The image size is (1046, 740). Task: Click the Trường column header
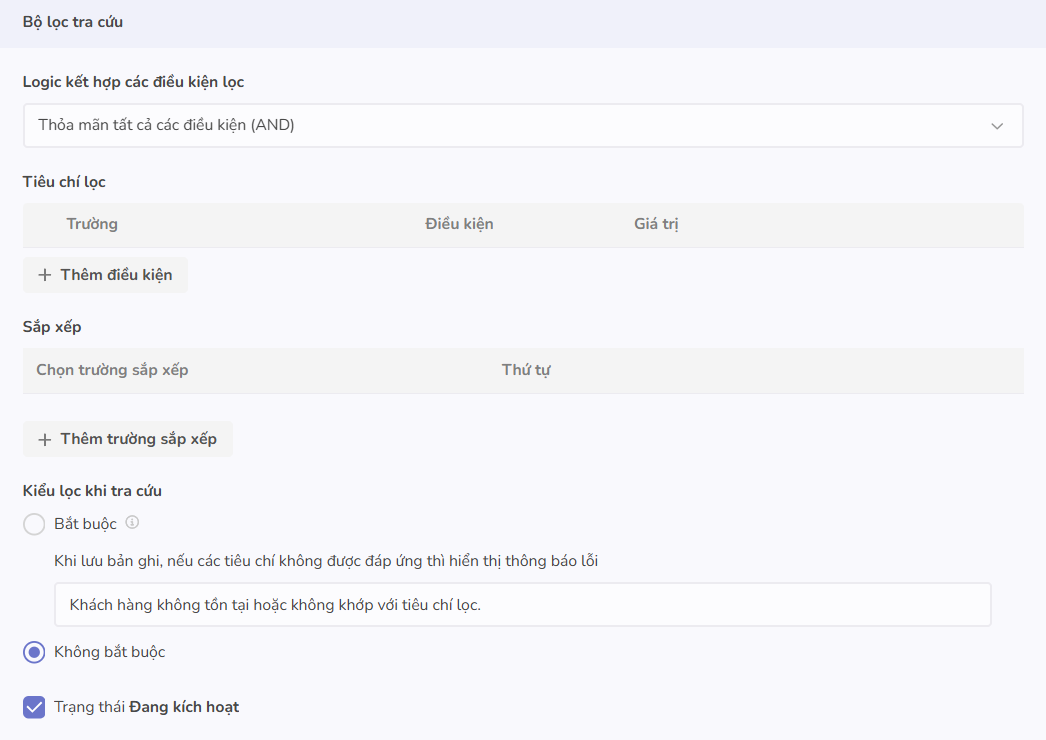[x=92, y=224]
